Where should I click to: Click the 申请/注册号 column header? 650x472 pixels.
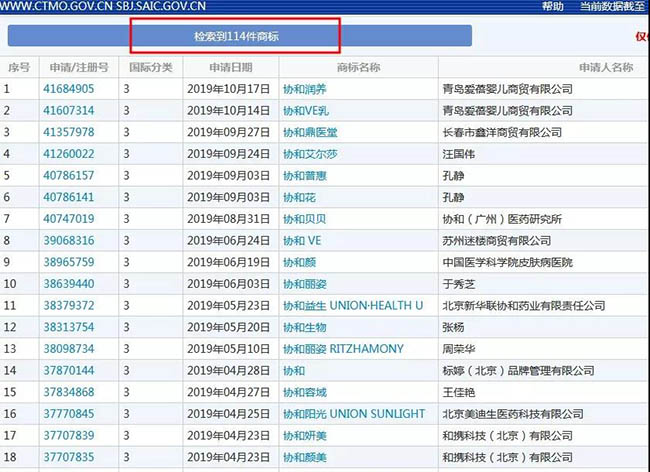tap(76, 67)
